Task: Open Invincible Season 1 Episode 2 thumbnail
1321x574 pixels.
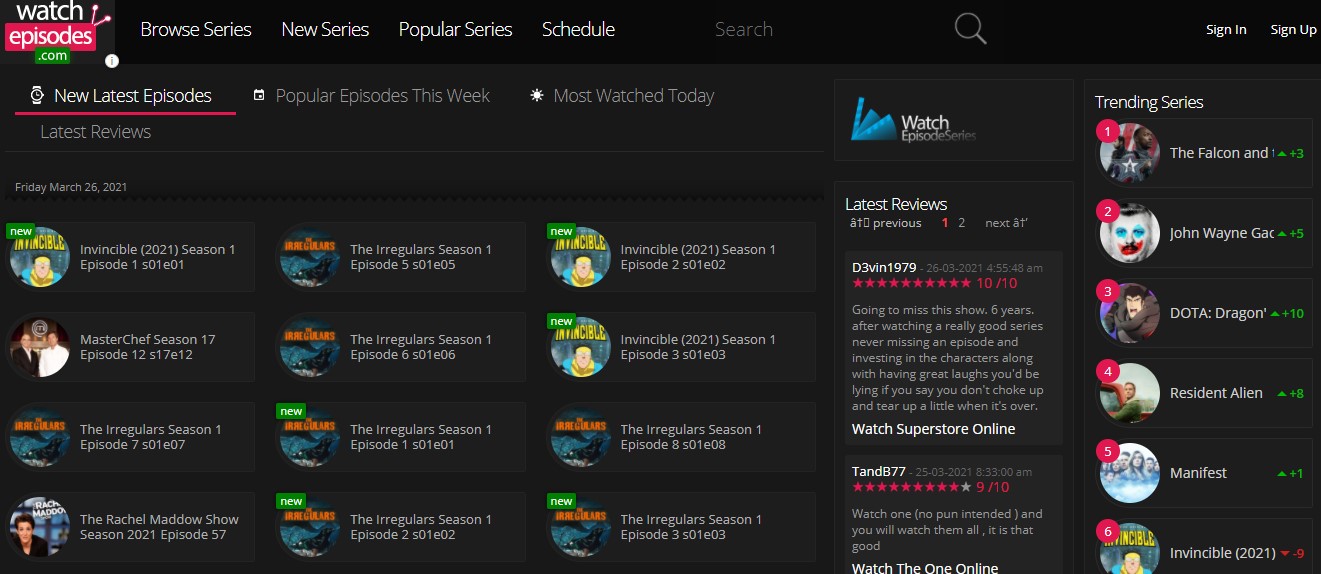Action: 581,257
